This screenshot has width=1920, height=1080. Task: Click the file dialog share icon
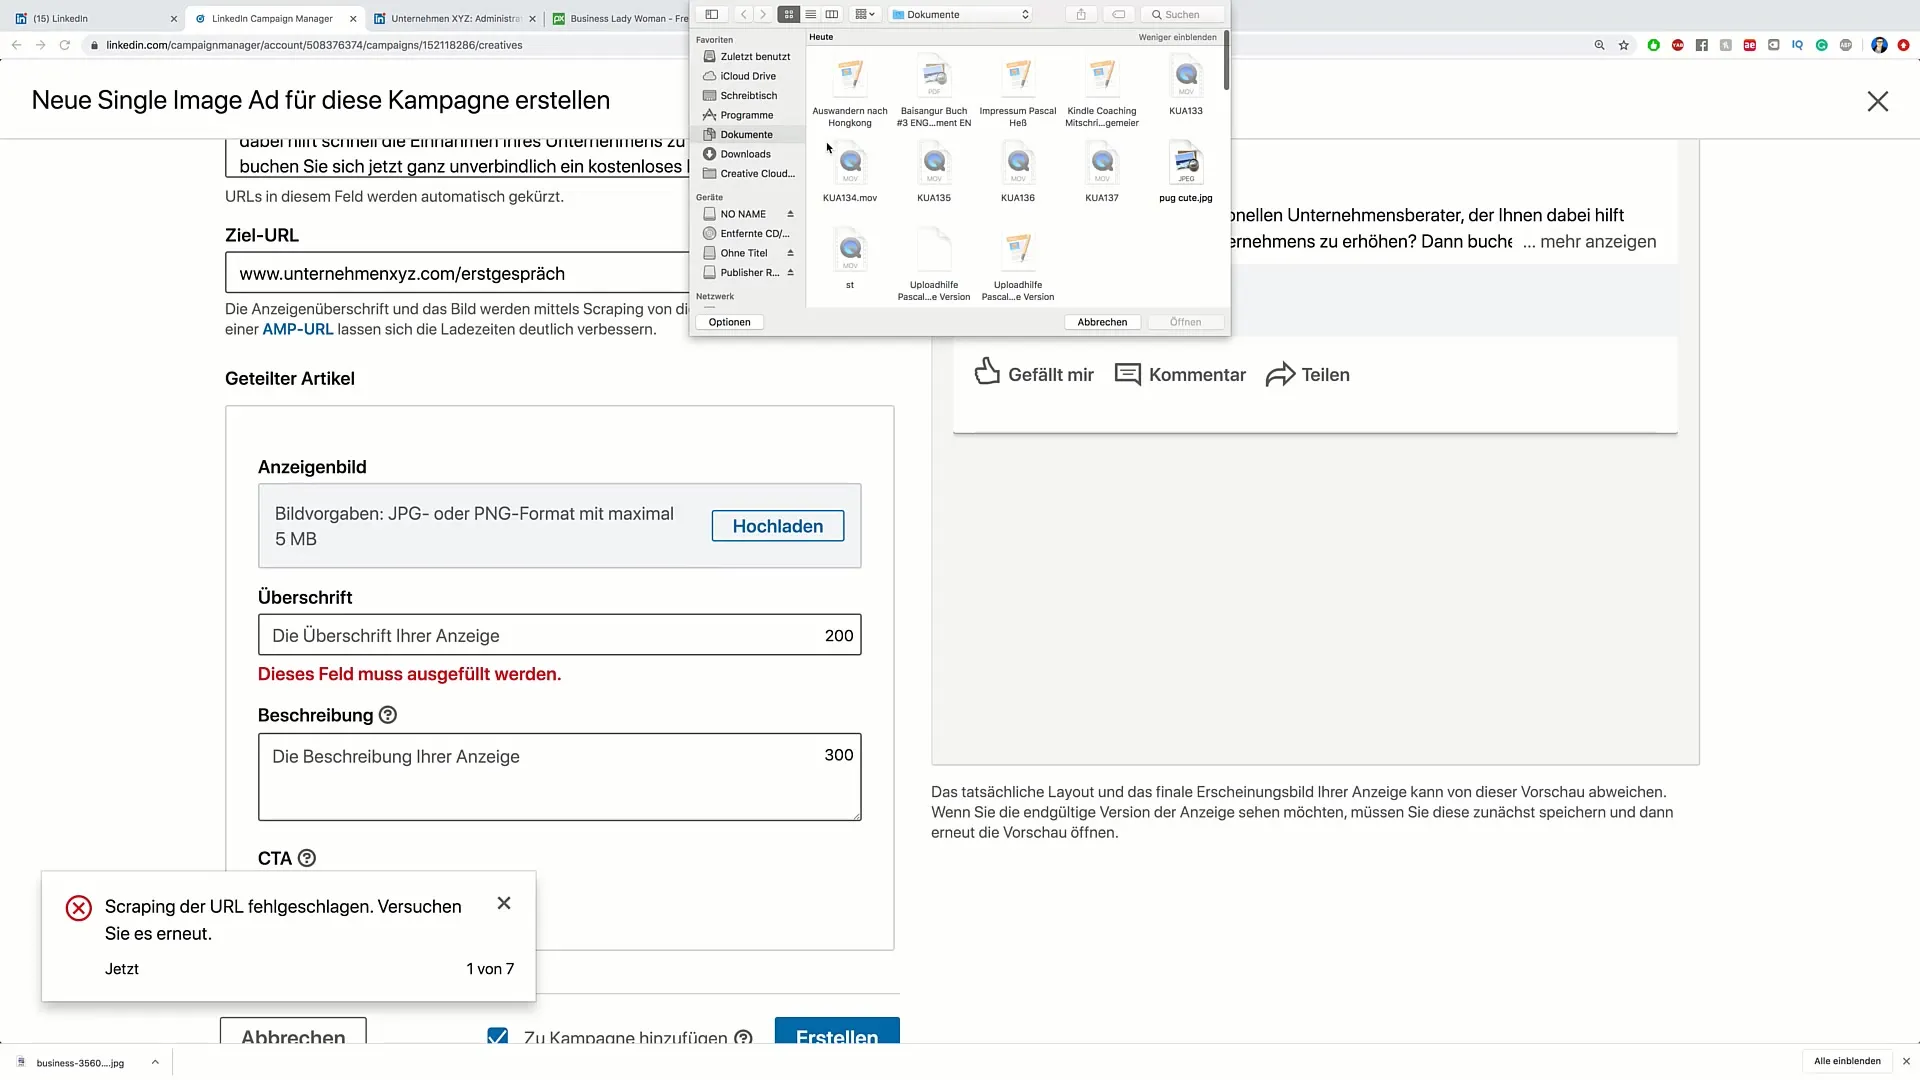1081,15
